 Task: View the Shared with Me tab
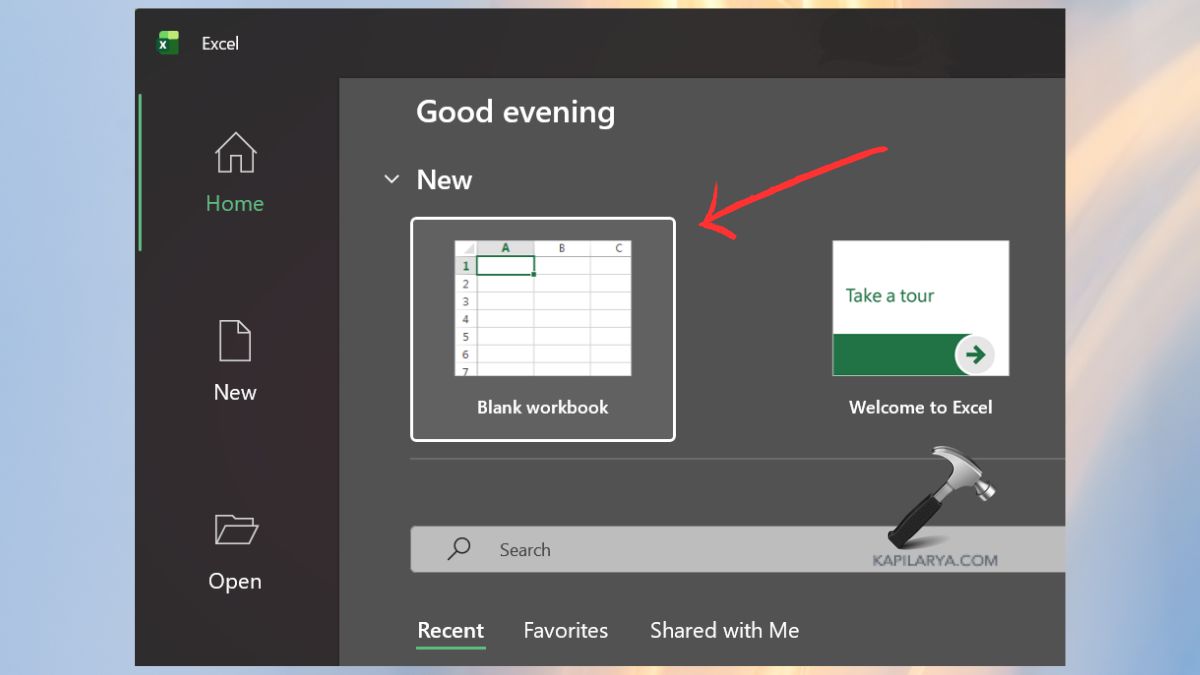[723, 630]
